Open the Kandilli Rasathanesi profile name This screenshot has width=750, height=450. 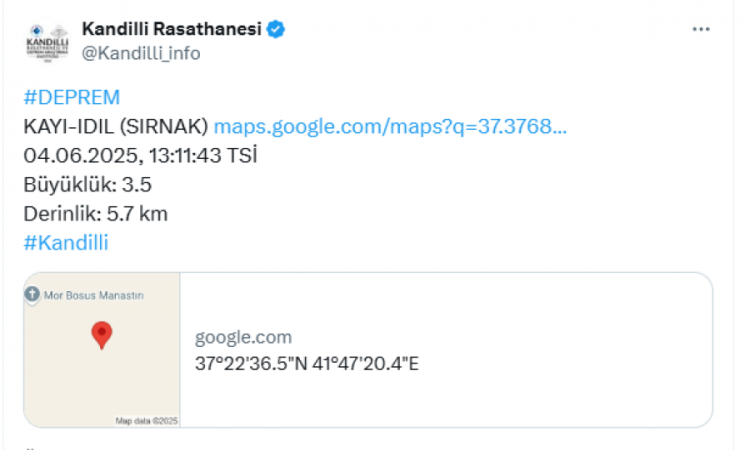(x=170, y=30)
